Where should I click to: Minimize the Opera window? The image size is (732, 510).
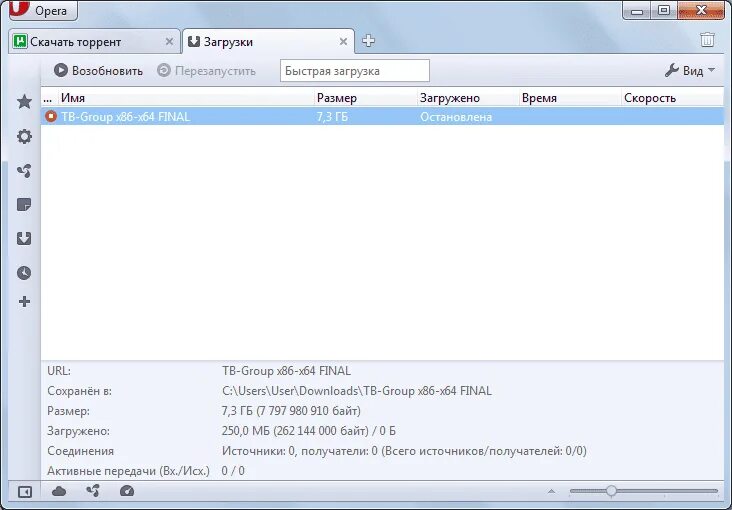click(637, 10)
